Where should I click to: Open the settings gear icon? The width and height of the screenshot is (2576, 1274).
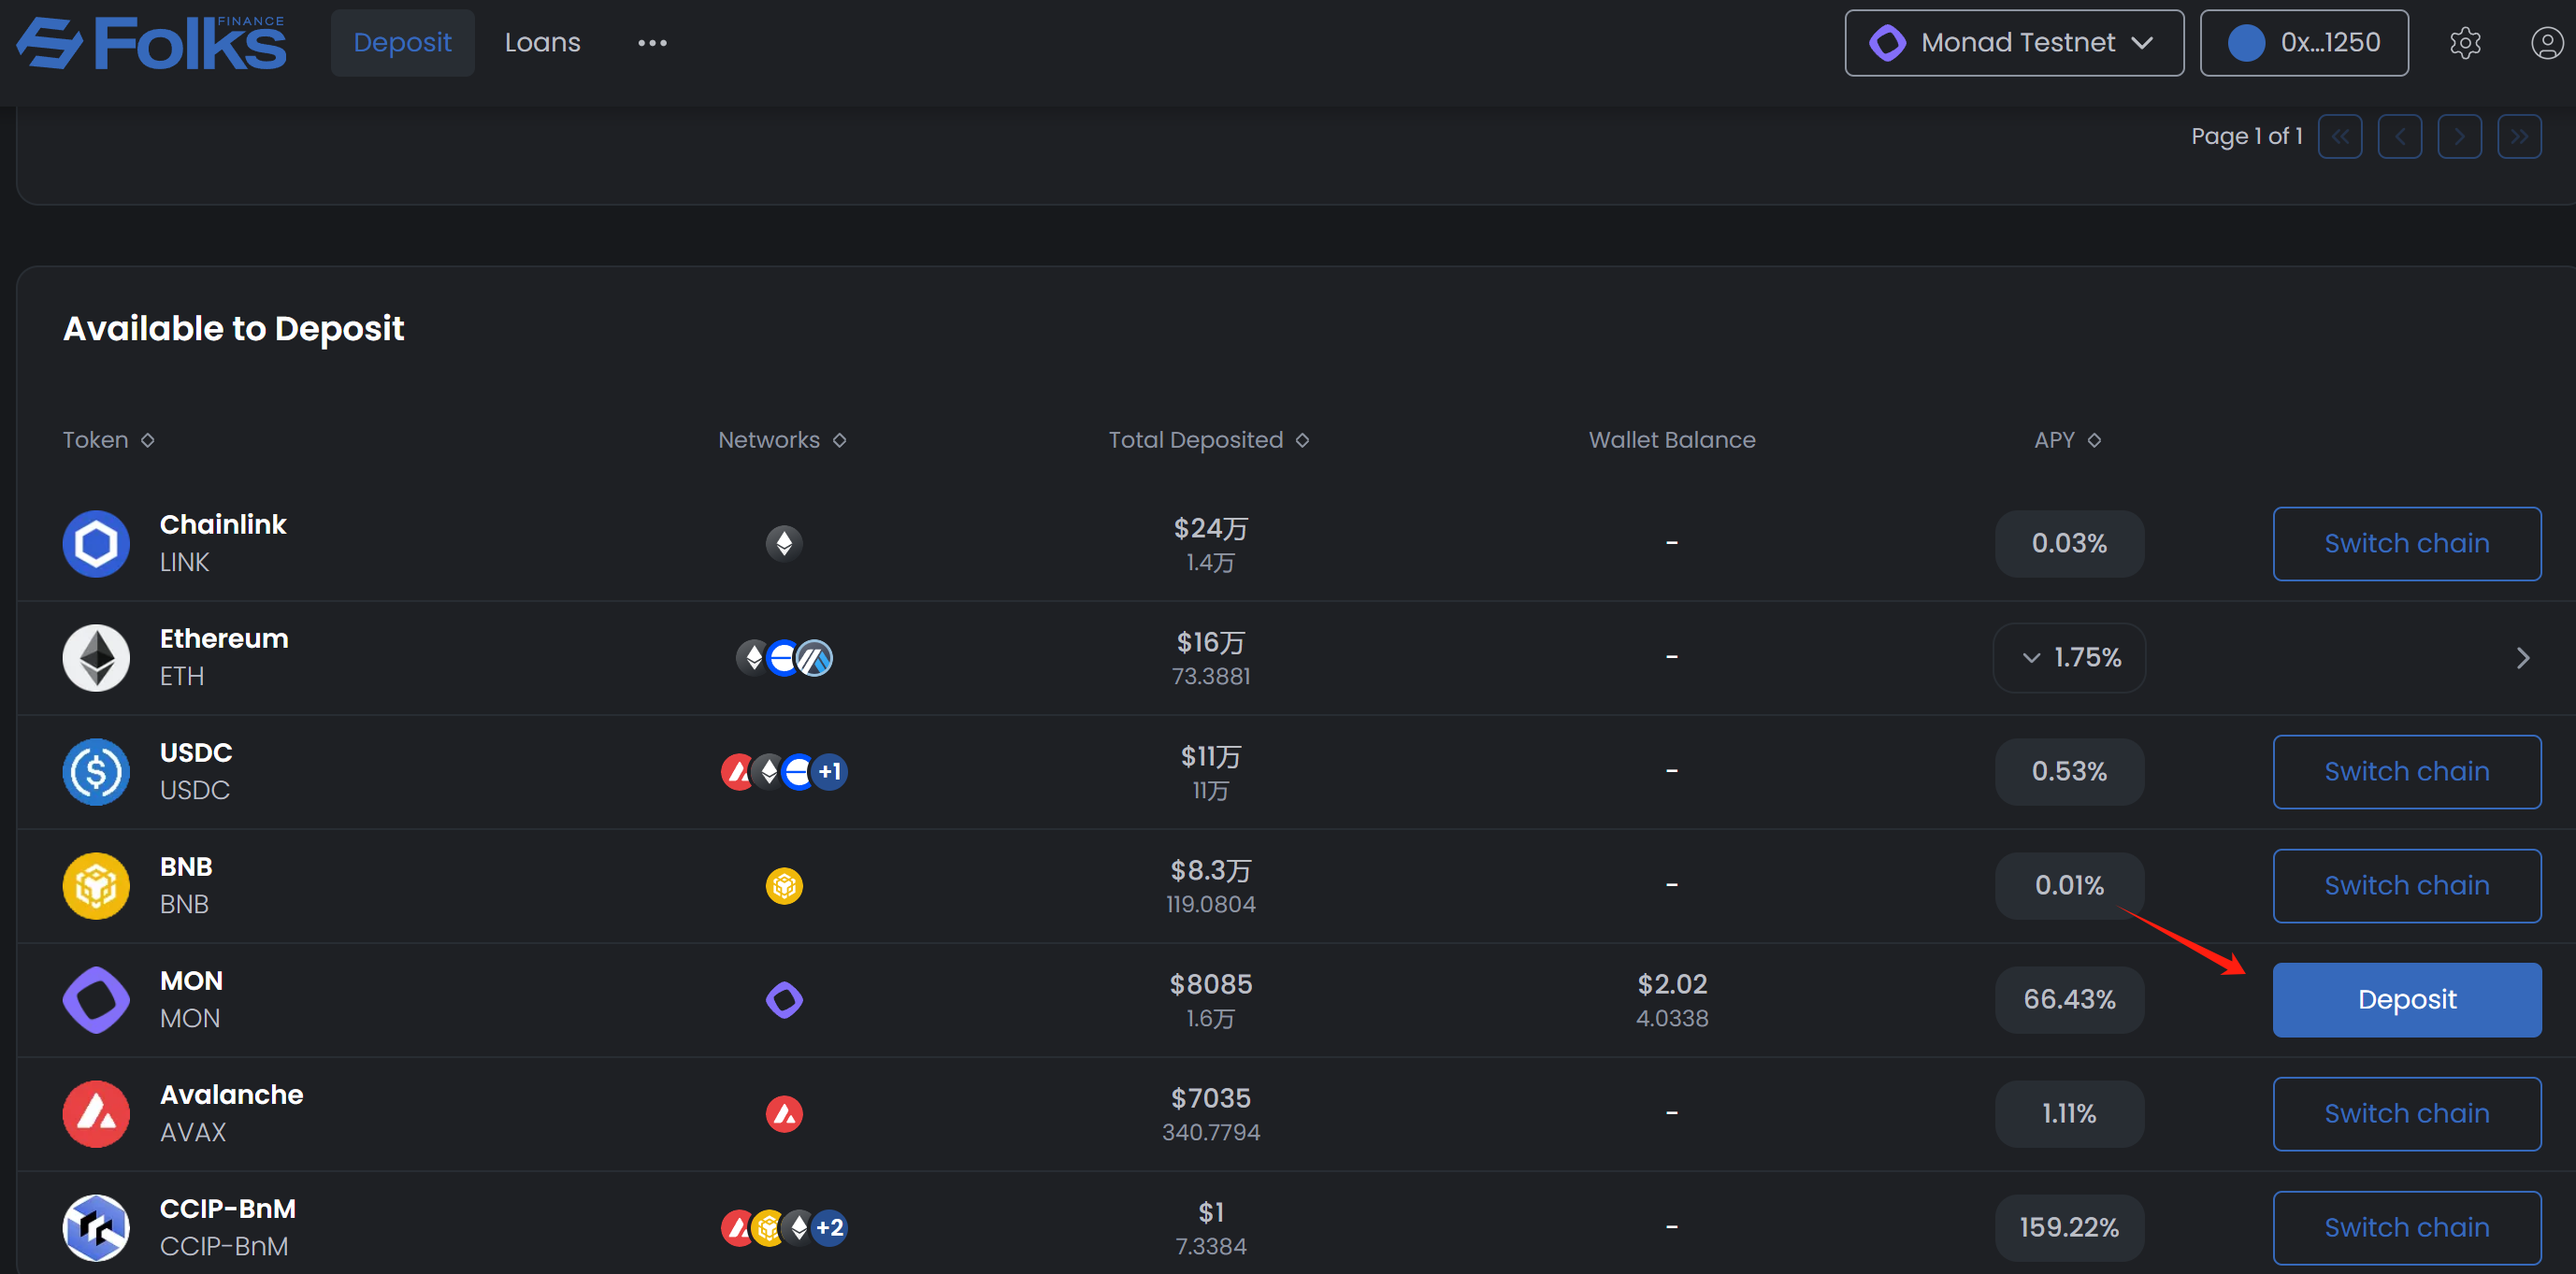click(x=2464, y=43)
